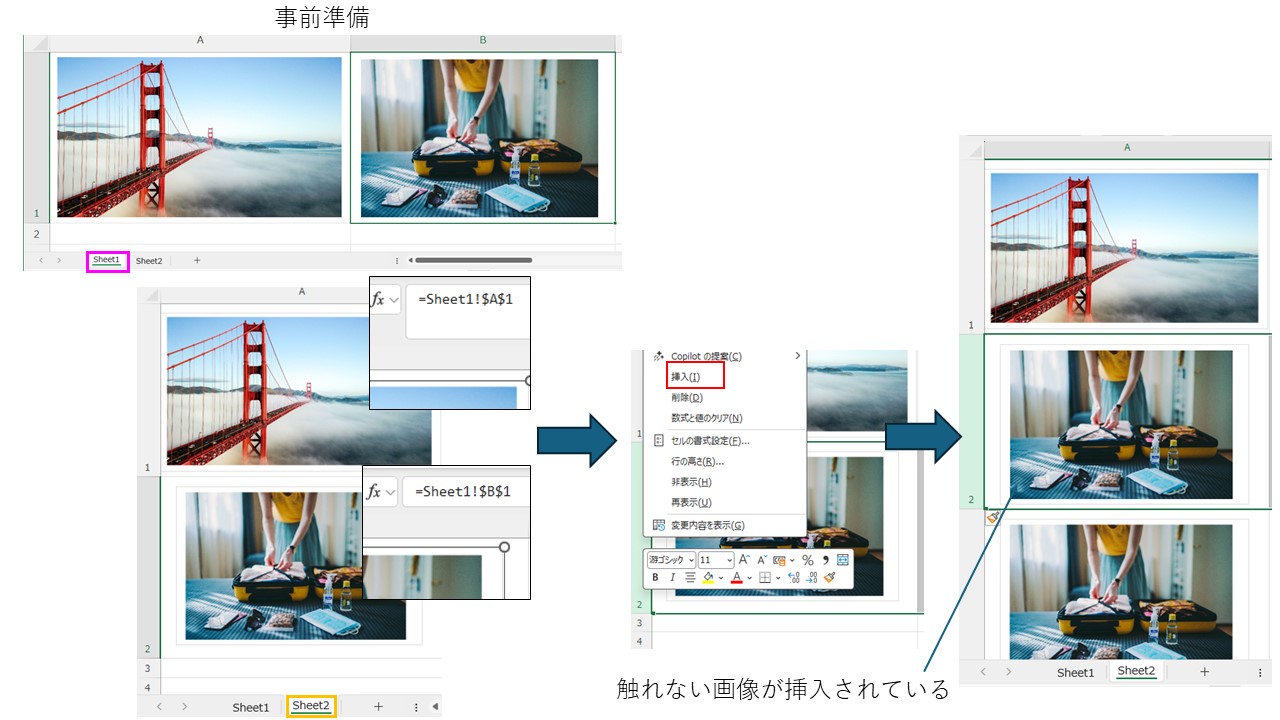Screen dimensions: 1280x720
Task: Click the format painter brush icon
Action: (829, 577)
